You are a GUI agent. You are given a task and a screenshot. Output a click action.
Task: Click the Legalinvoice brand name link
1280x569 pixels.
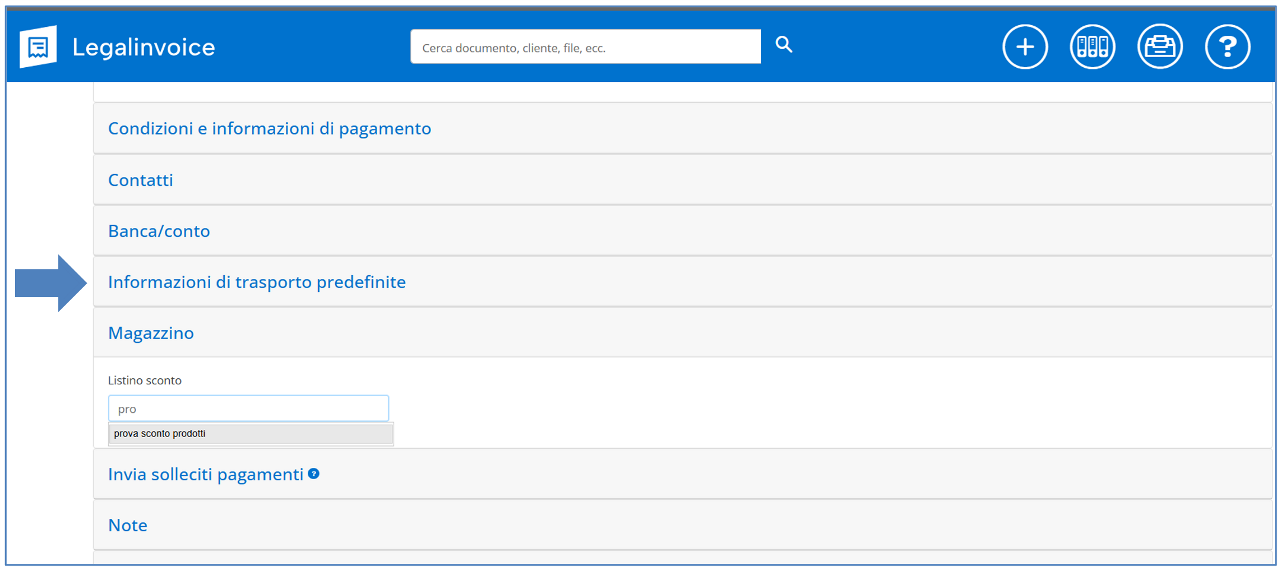144,47
